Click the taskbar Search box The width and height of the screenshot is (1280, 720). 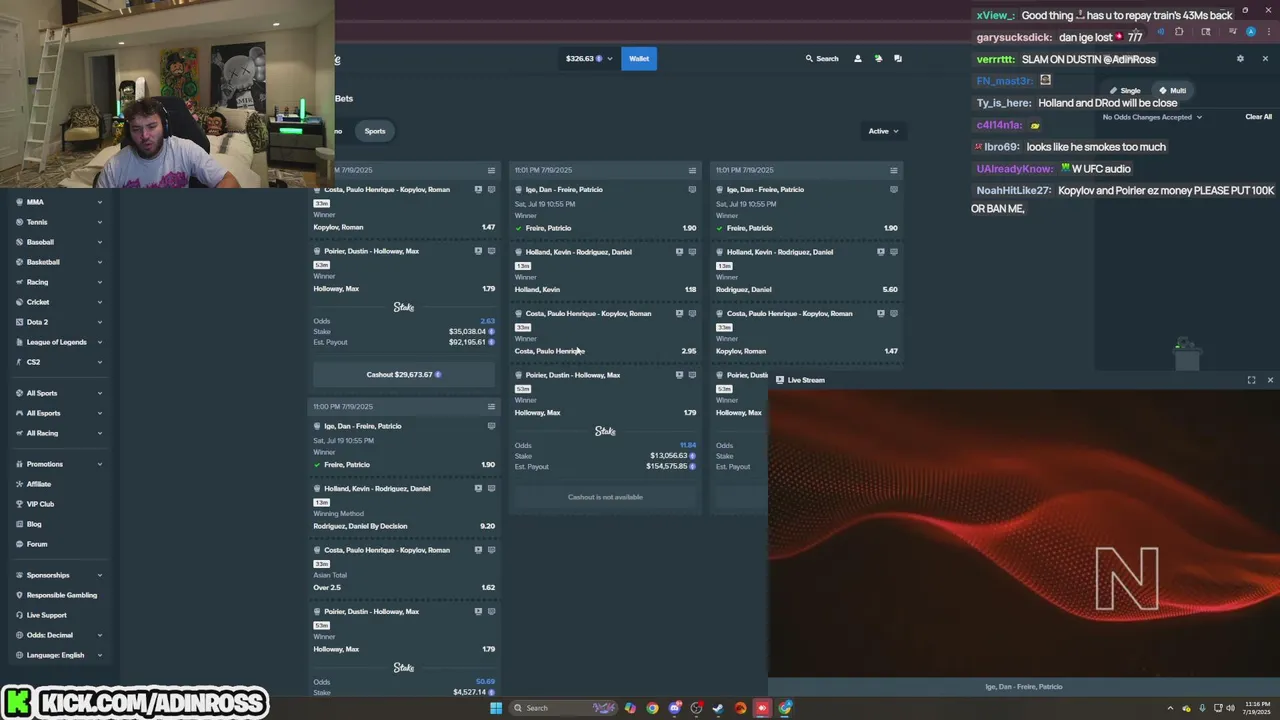pos(565,708)
